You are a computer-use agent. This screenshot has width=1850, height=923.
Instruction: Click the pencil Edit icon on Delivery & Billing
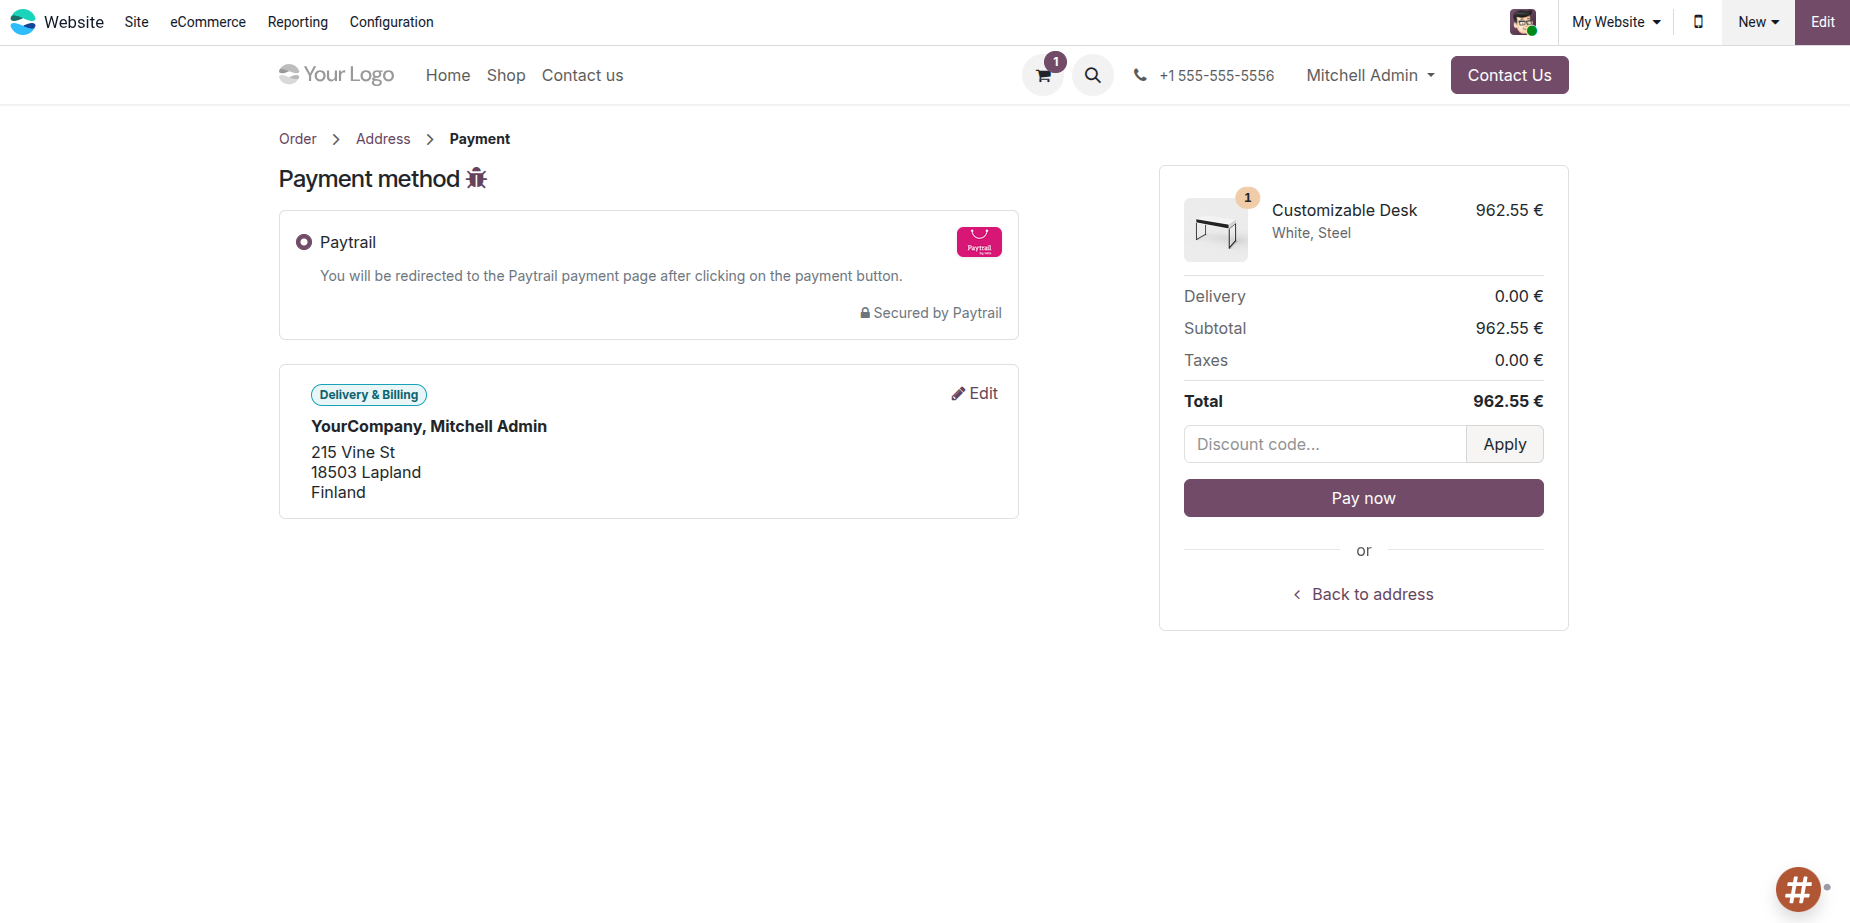pos(957,393)
